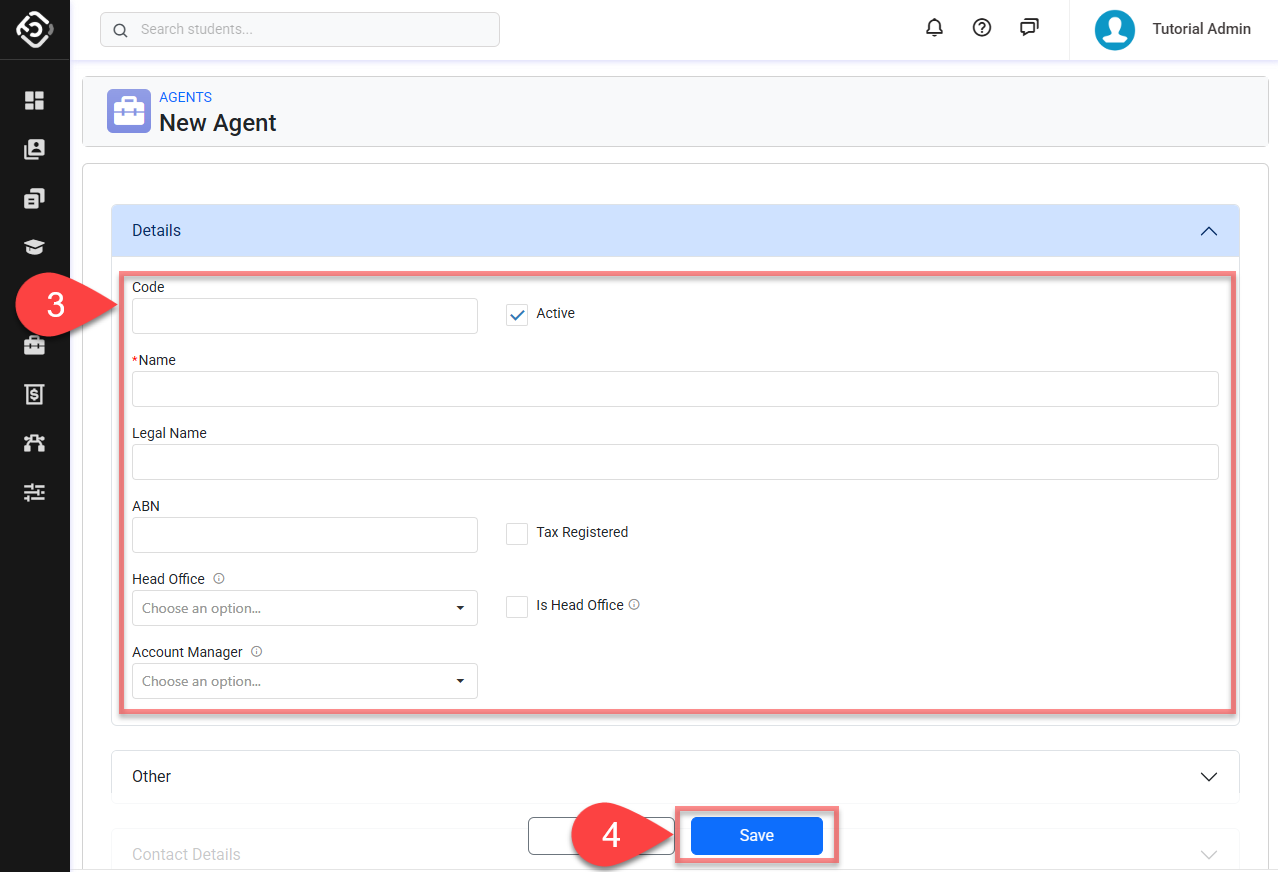Open the dashboard icon in sidebar

coord(35,100)
